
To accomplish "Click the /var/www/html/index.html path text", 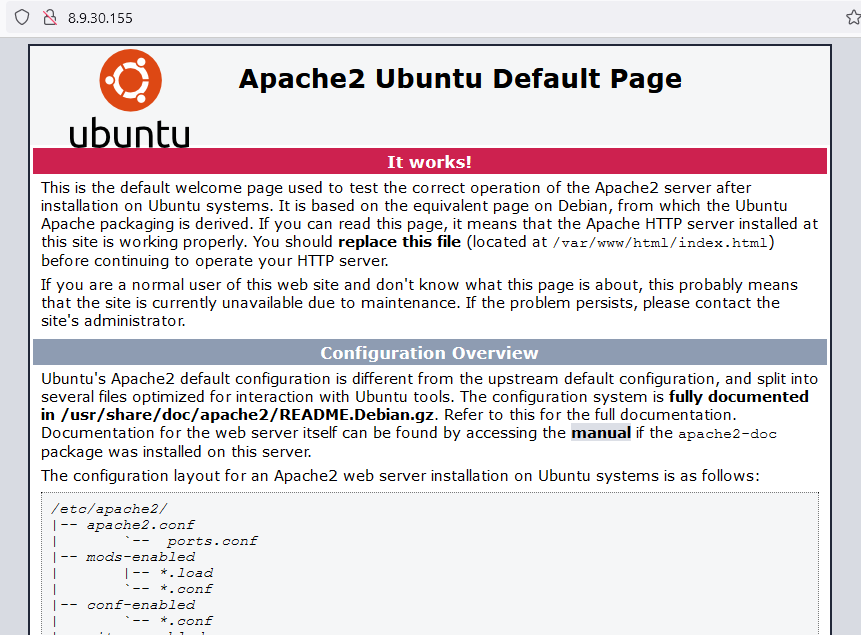I will (659, 243).
